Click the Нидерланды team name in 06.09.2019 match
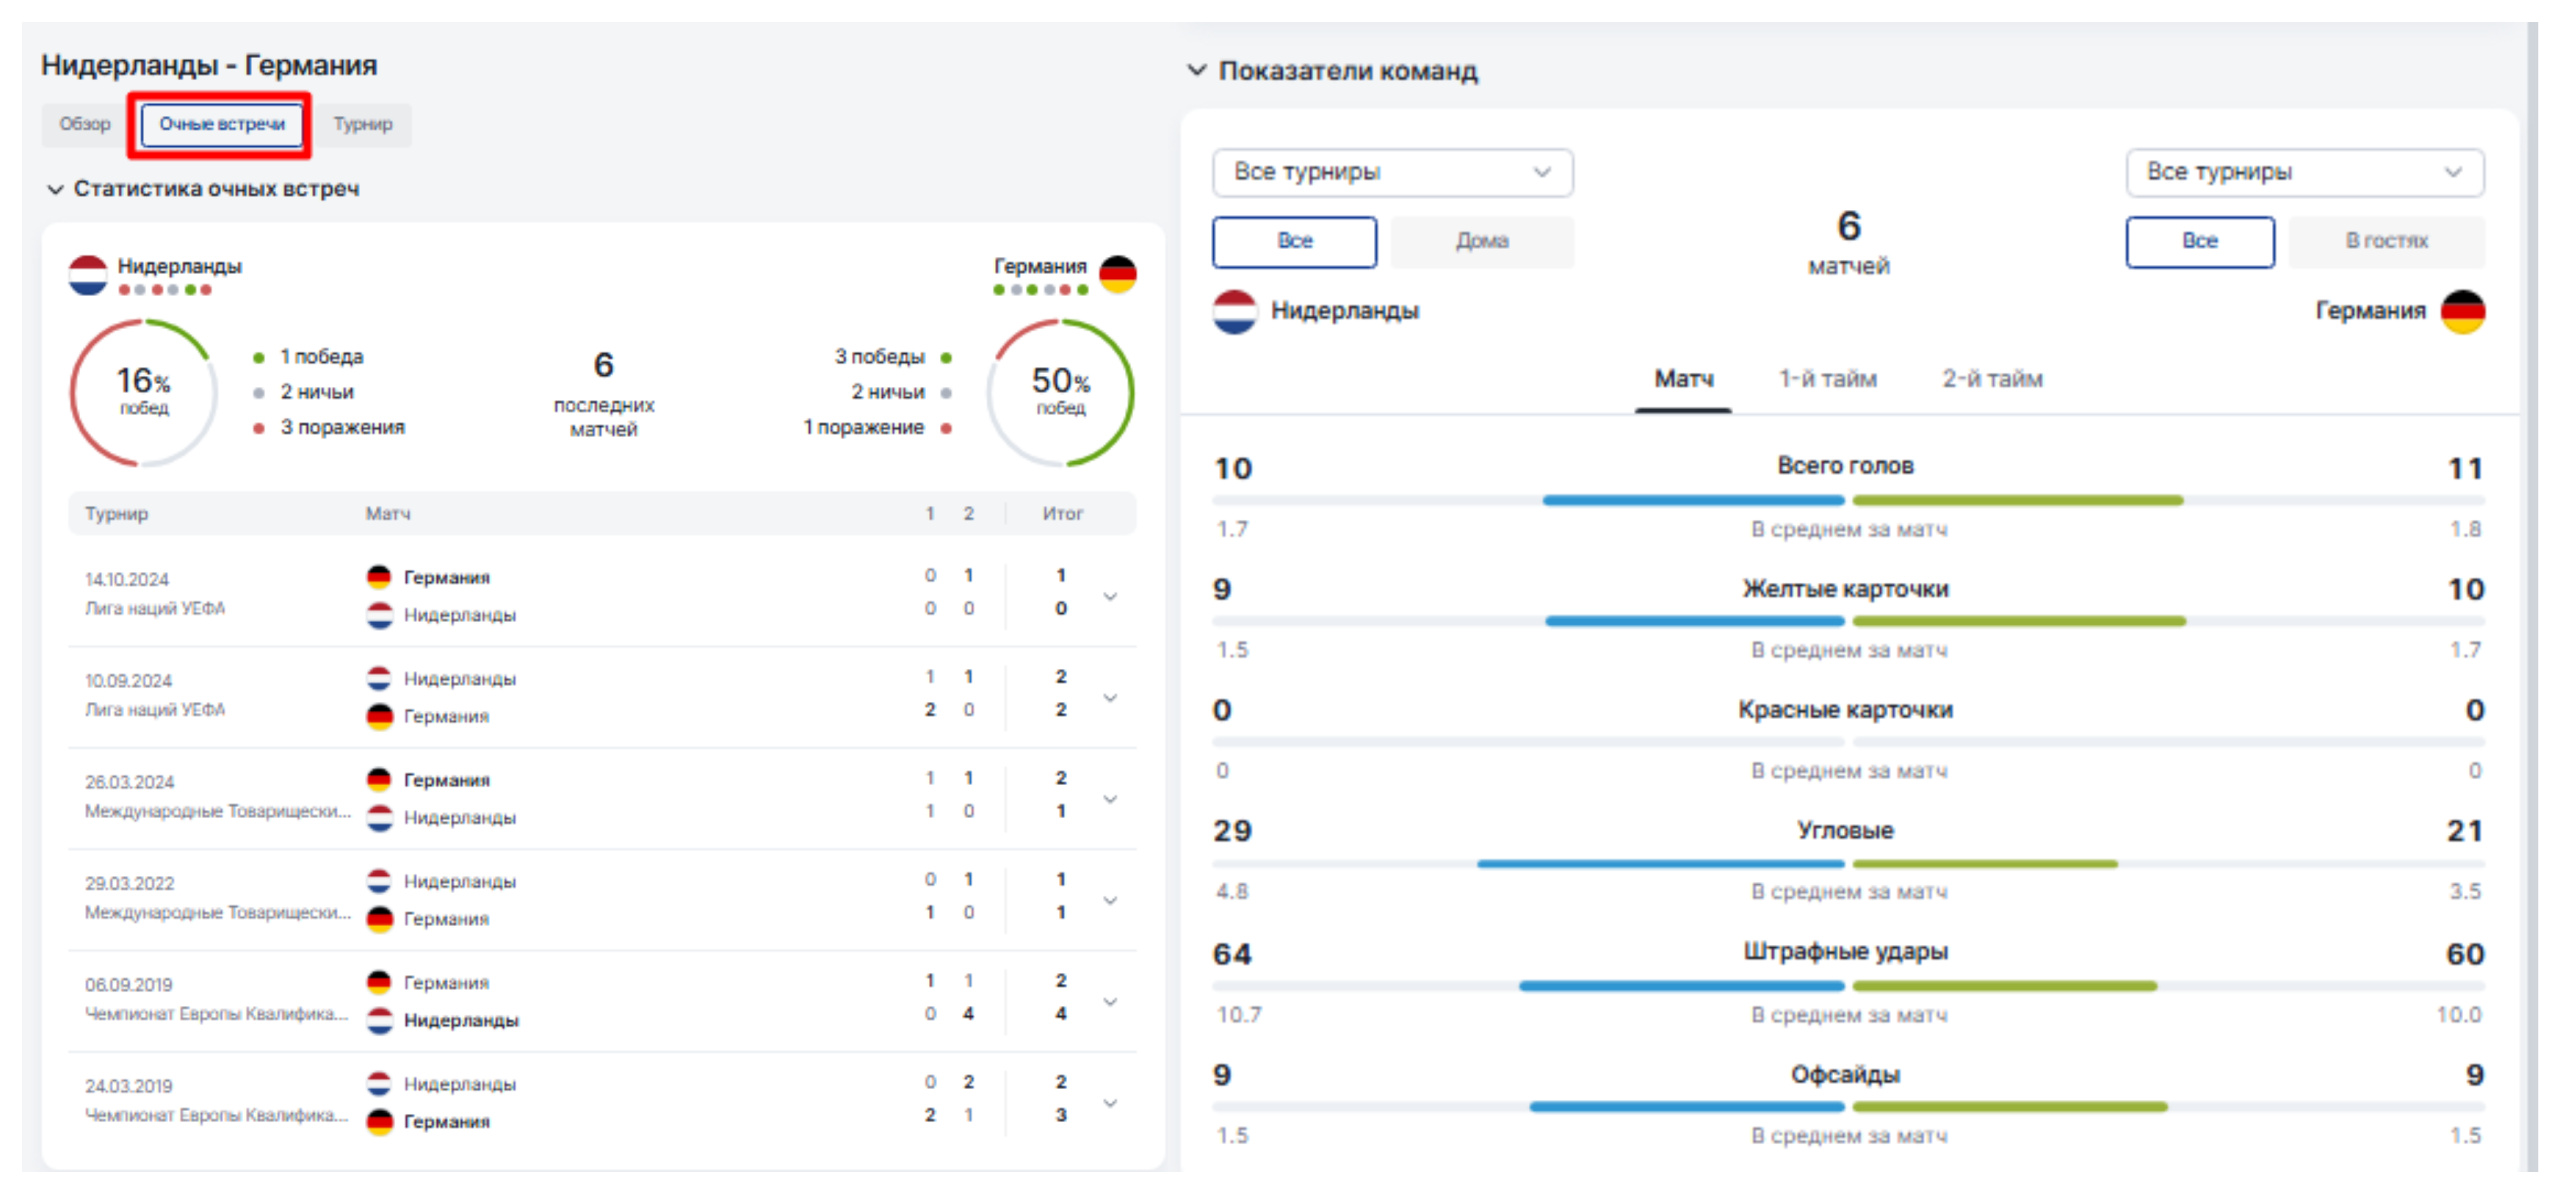This screenshot has height=1194, width=2560. (x=461, y=1021)
